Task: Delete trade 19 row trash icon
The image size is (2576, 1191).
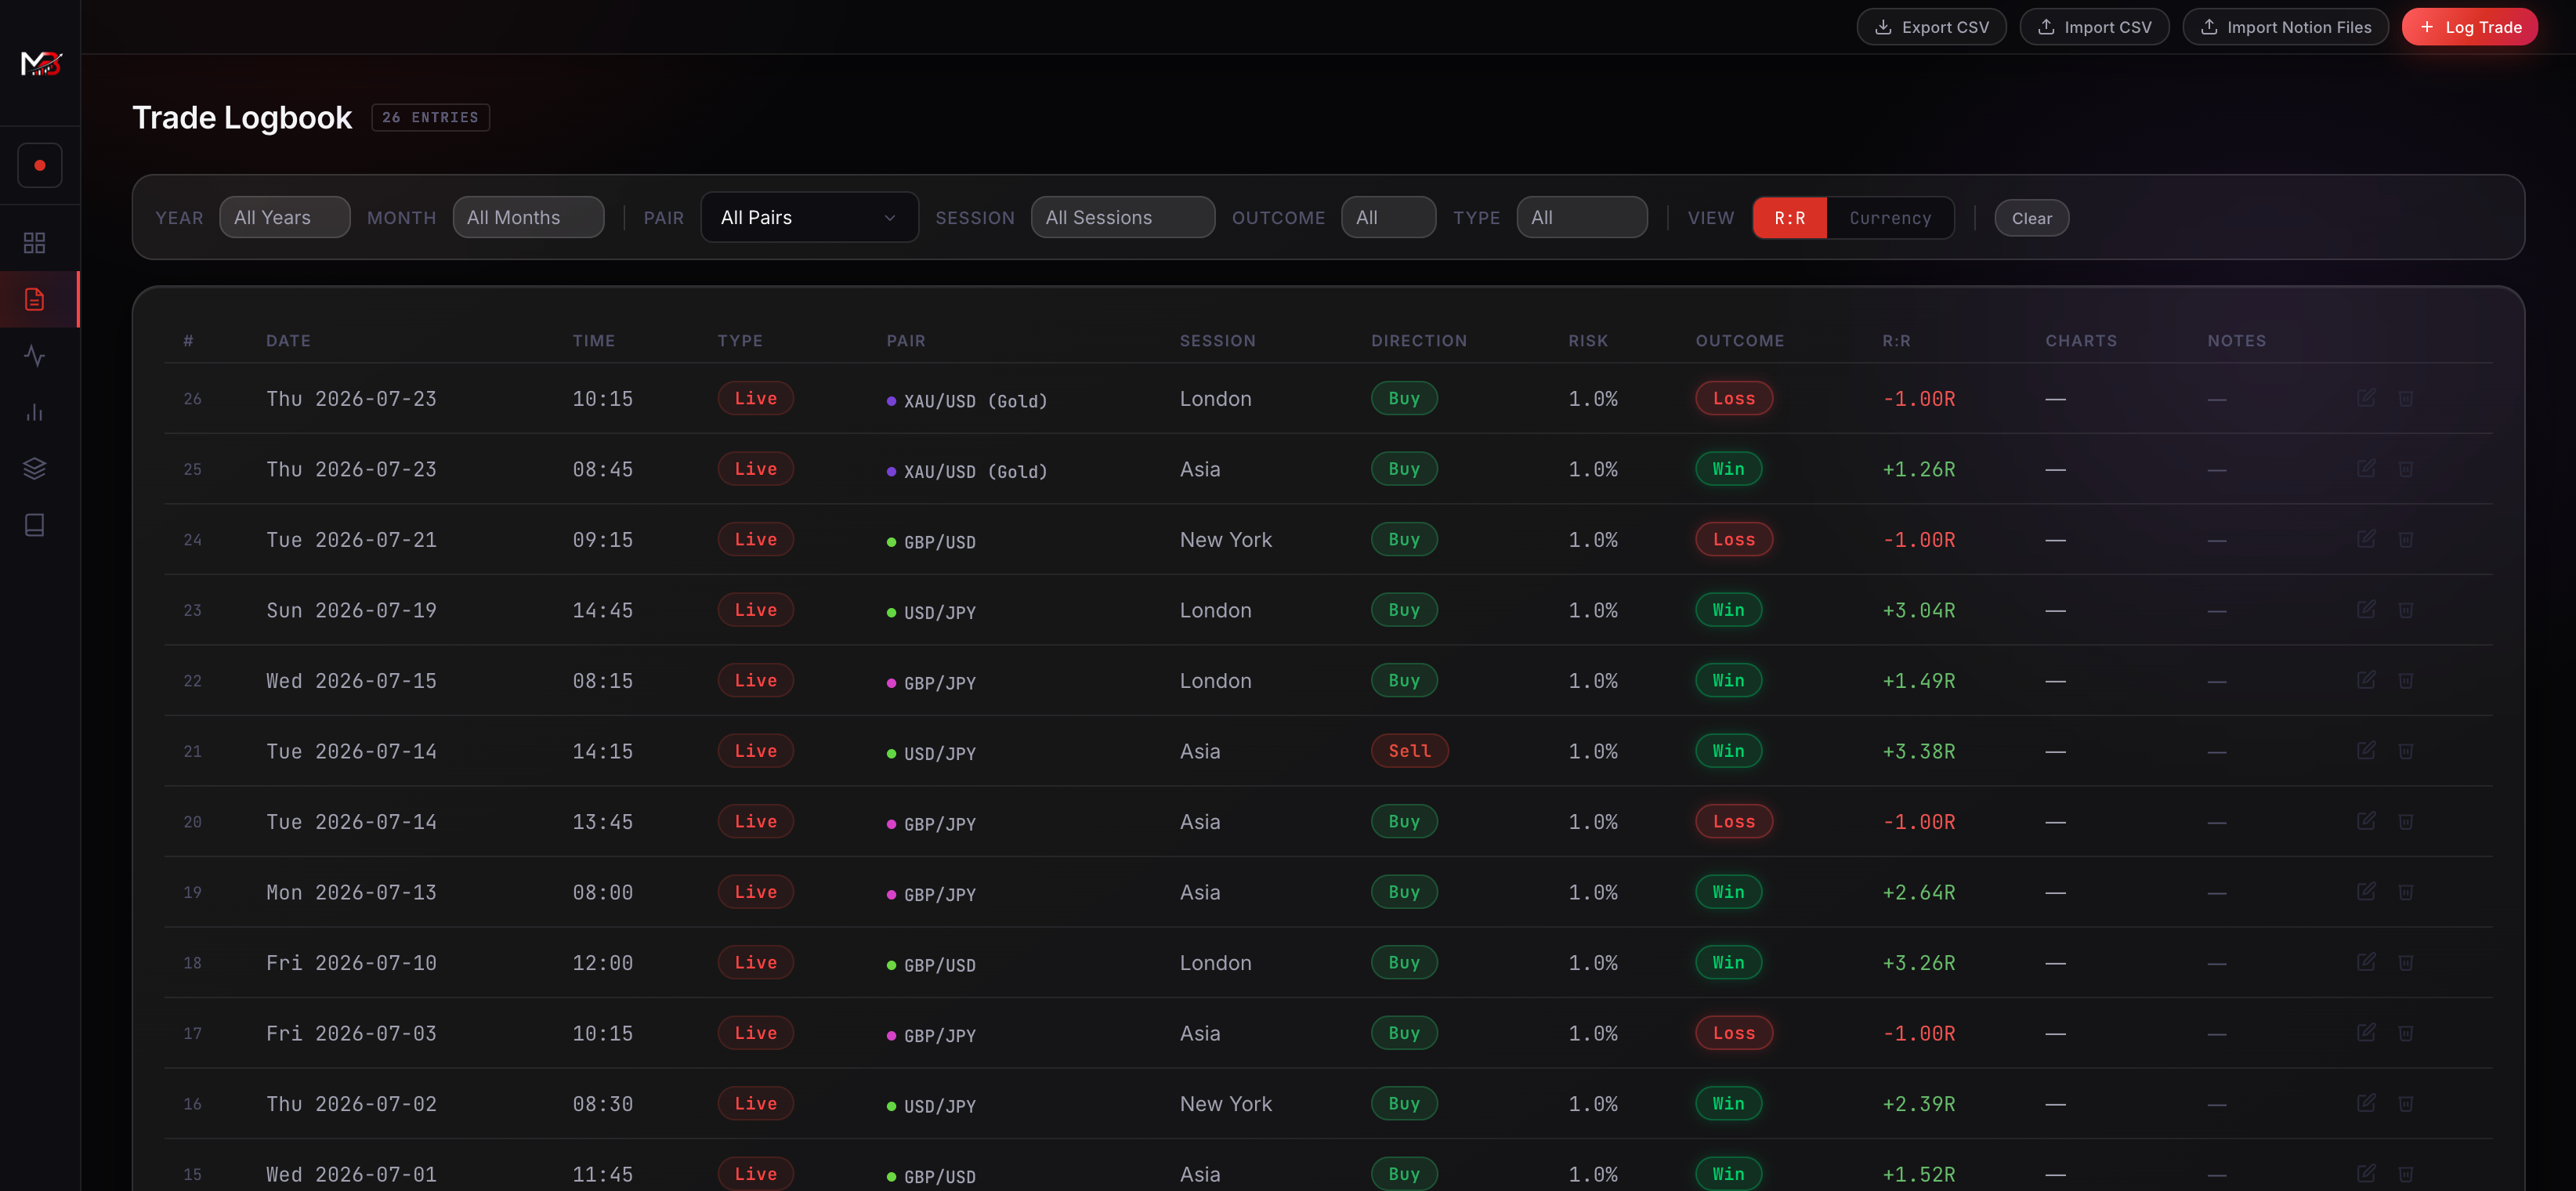Action: (x=2406, y=892)
